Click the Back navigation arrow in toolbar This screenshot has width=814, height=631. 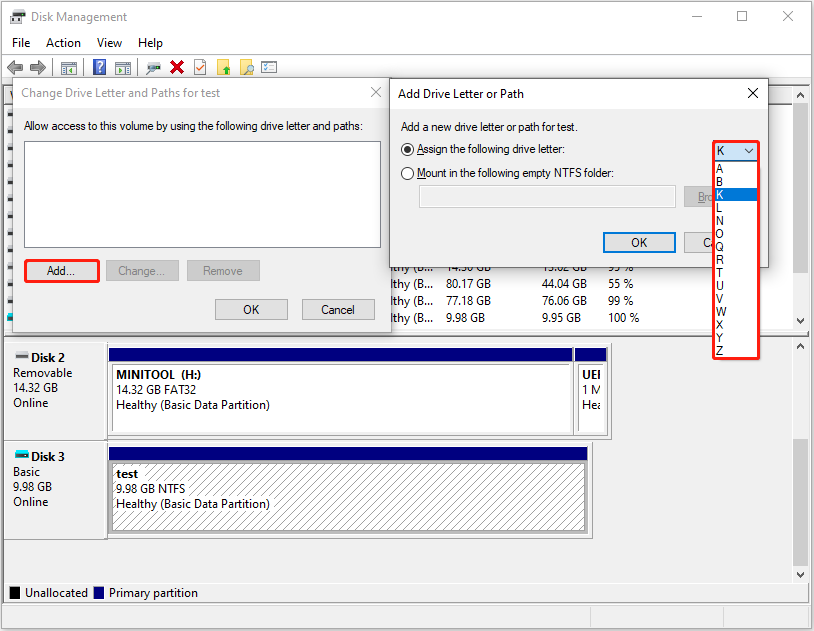[x=16, y=67]
